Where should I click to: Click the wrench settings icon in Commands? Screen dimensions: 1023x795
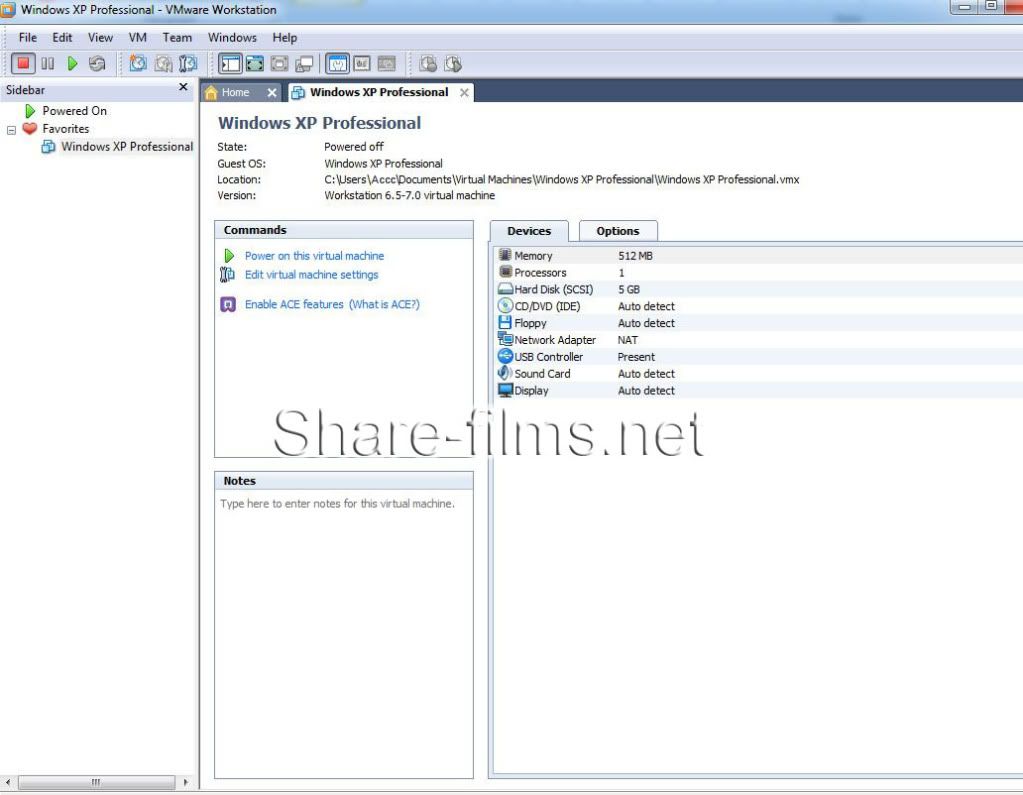click(227, 275)
